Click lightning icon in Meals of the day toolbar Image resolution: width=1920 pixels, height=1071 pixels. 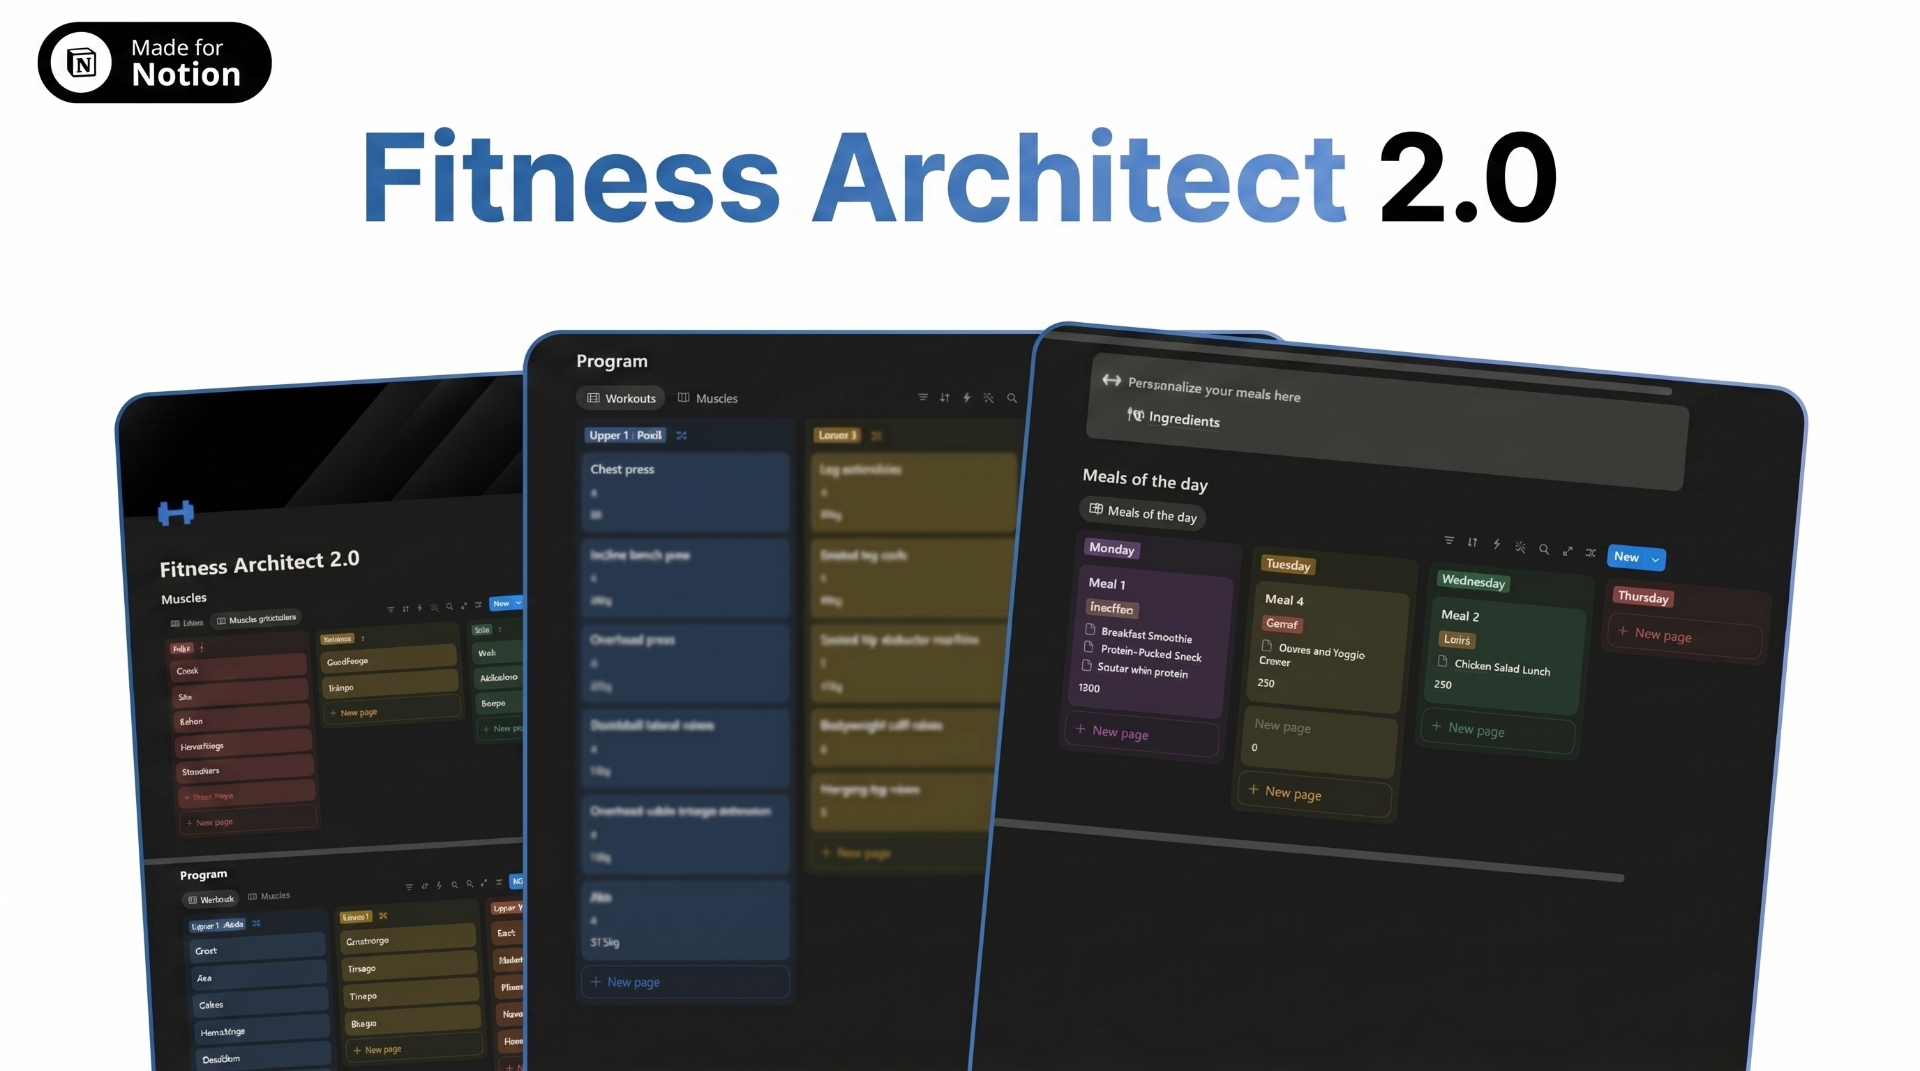[x=1496, y=545]
